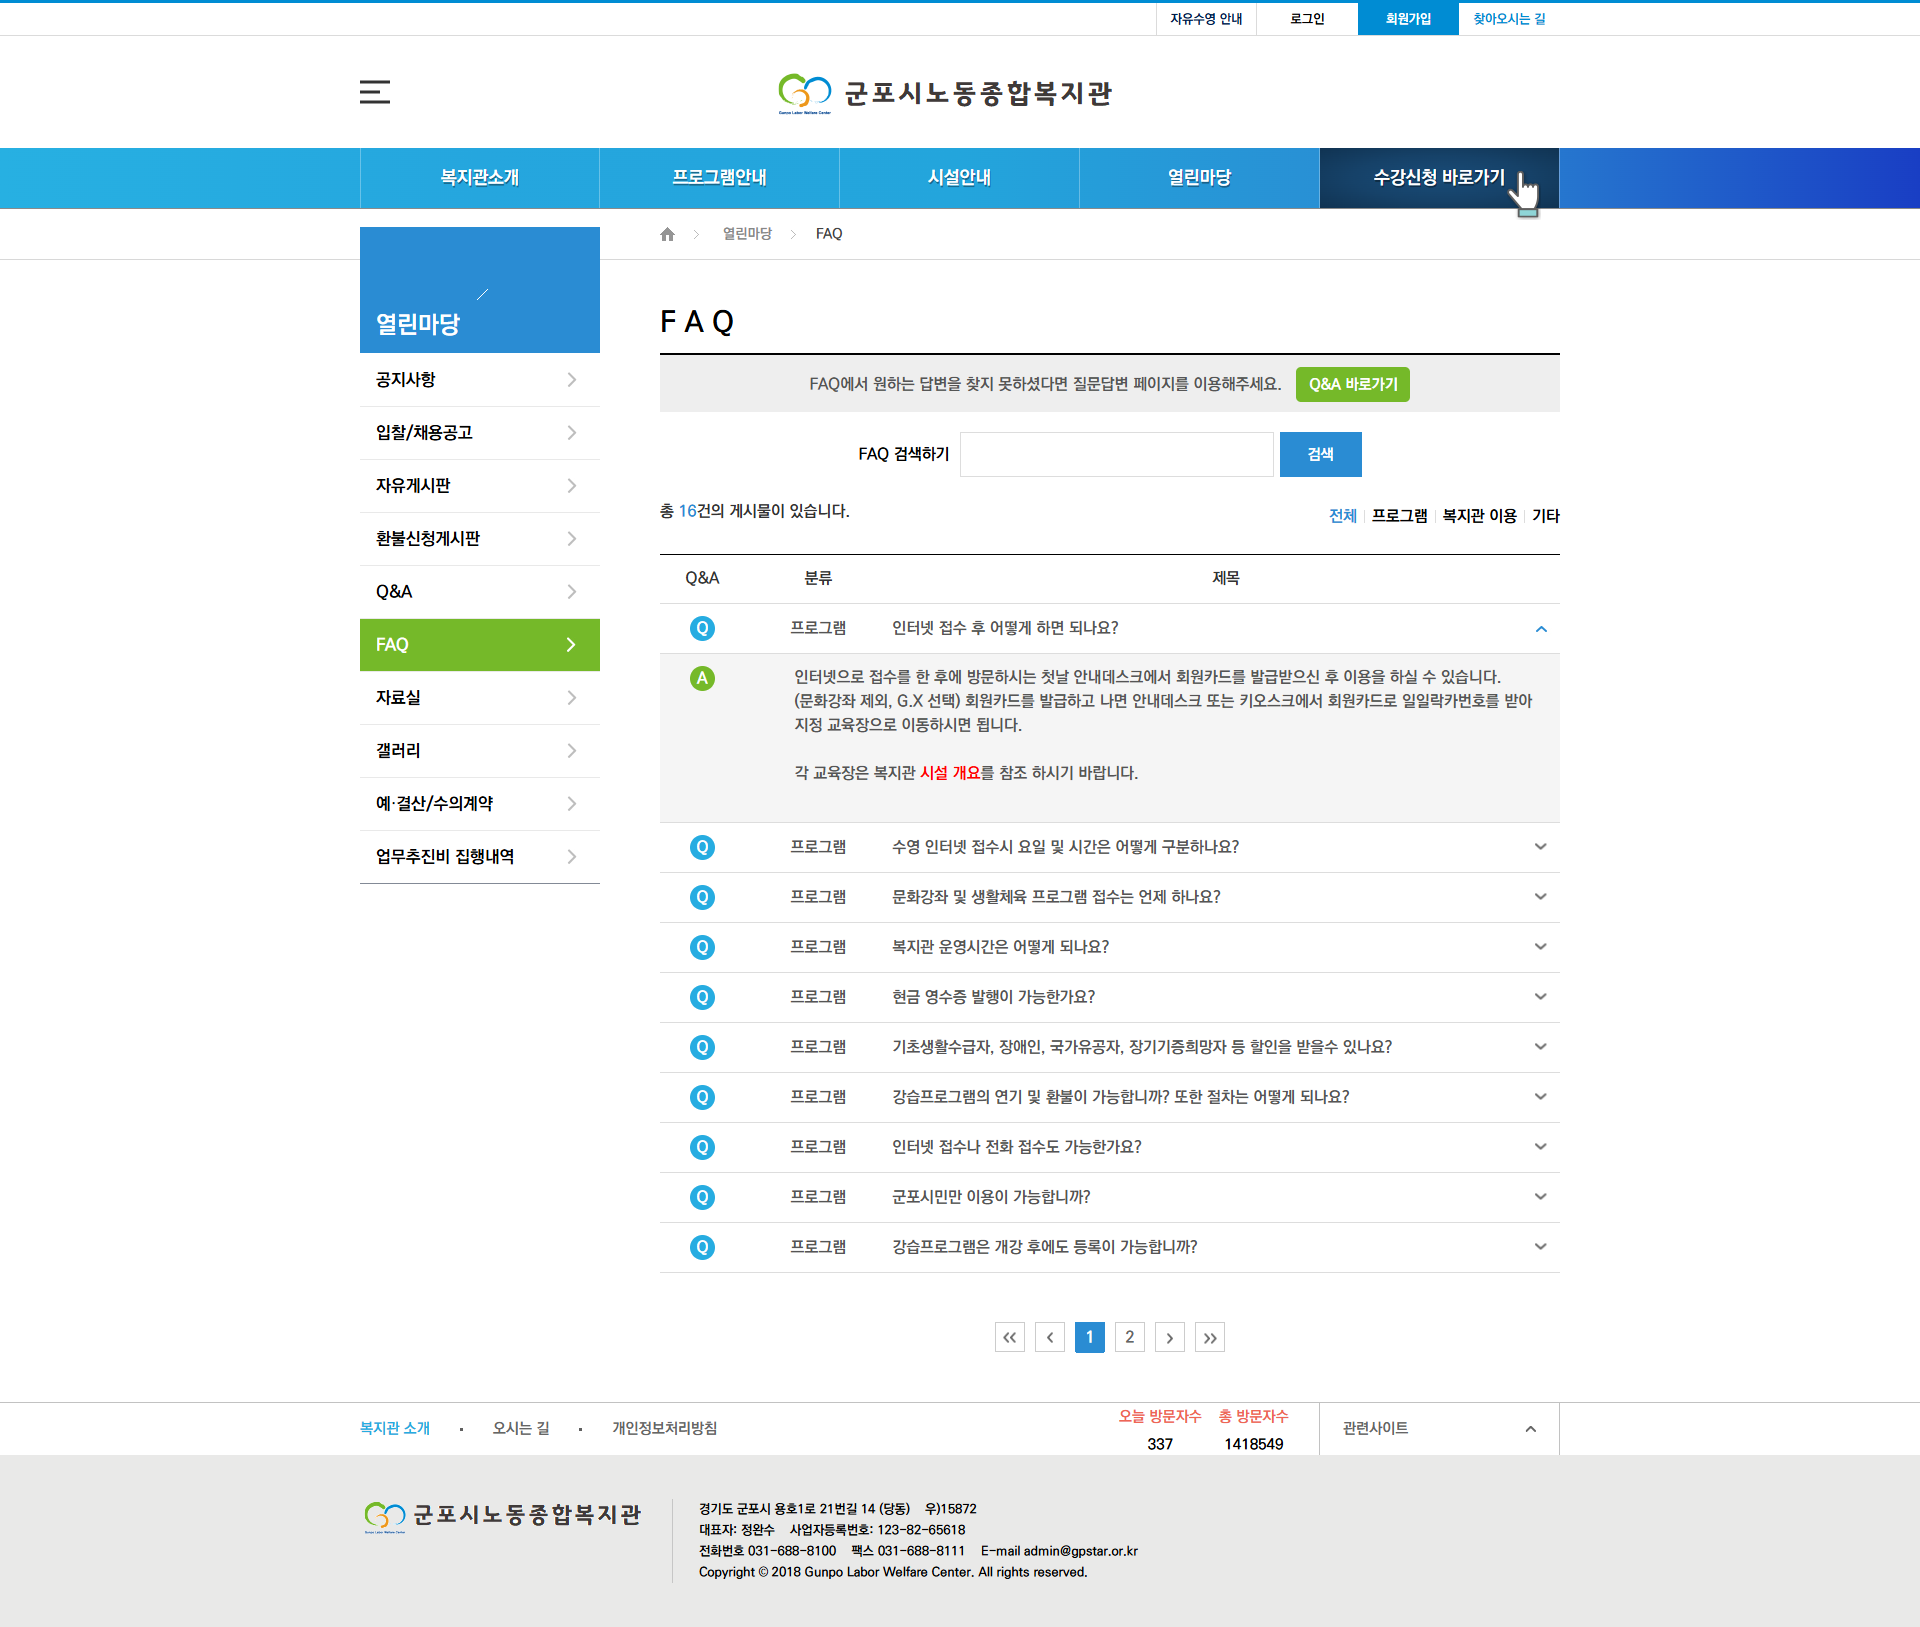
Task: Click the green Q&A 바로가기 button
Action: (x=1352, y=384)
